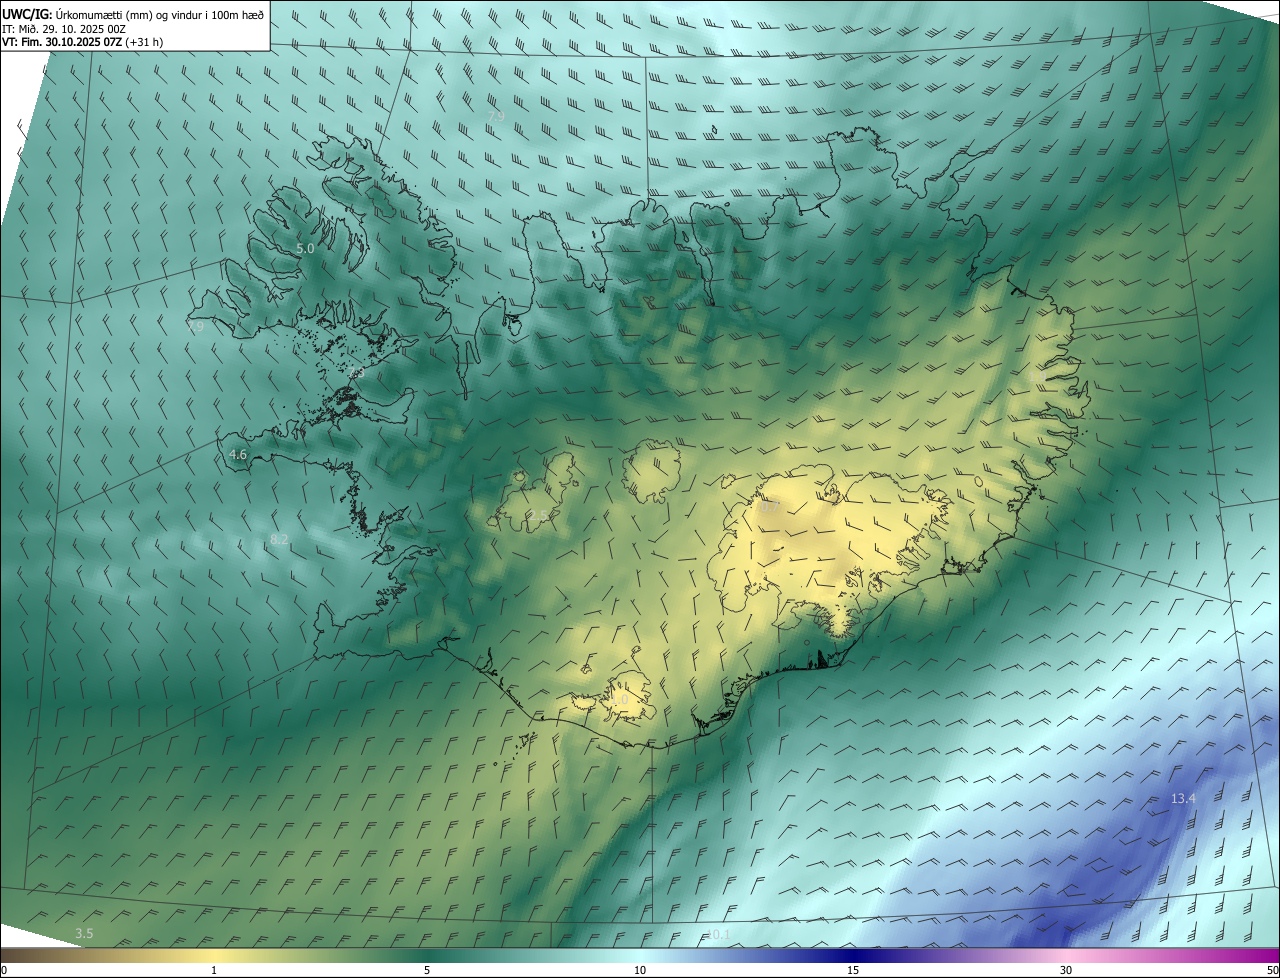The image size is (1280, 978).
Task: Click the 2.5 value label on the glacier
Action: coord(539,516)
